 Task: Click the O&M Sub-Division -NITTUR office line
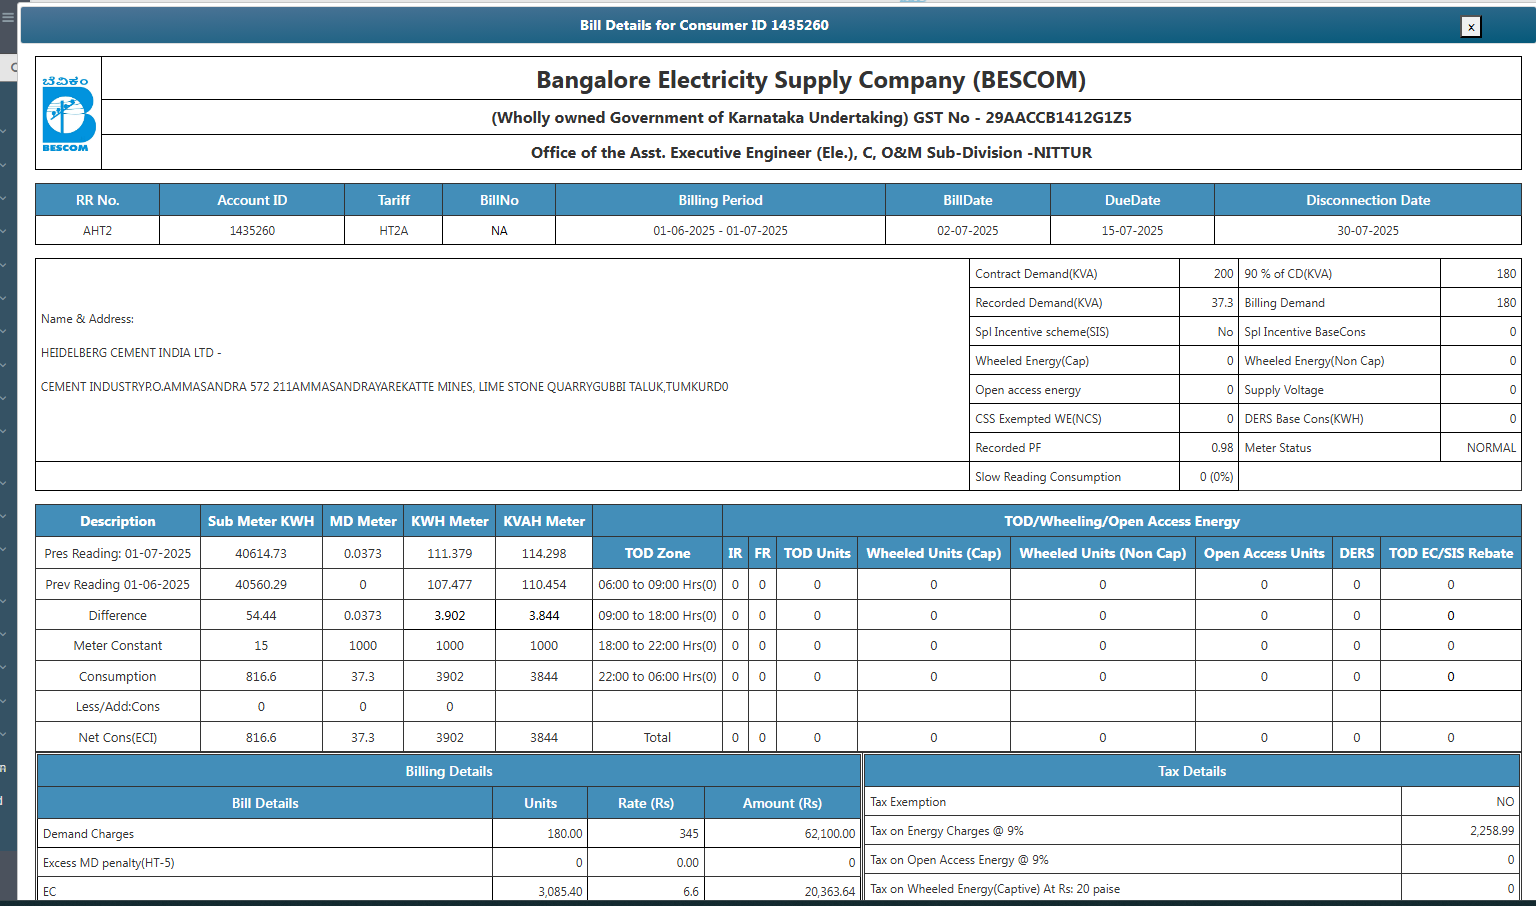pos(811,153)
